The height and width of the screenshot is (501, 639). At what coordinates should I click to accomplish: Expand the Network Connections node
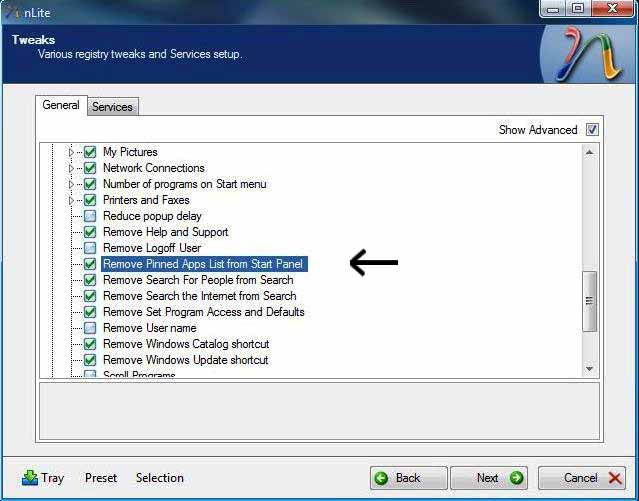(71, 168)
